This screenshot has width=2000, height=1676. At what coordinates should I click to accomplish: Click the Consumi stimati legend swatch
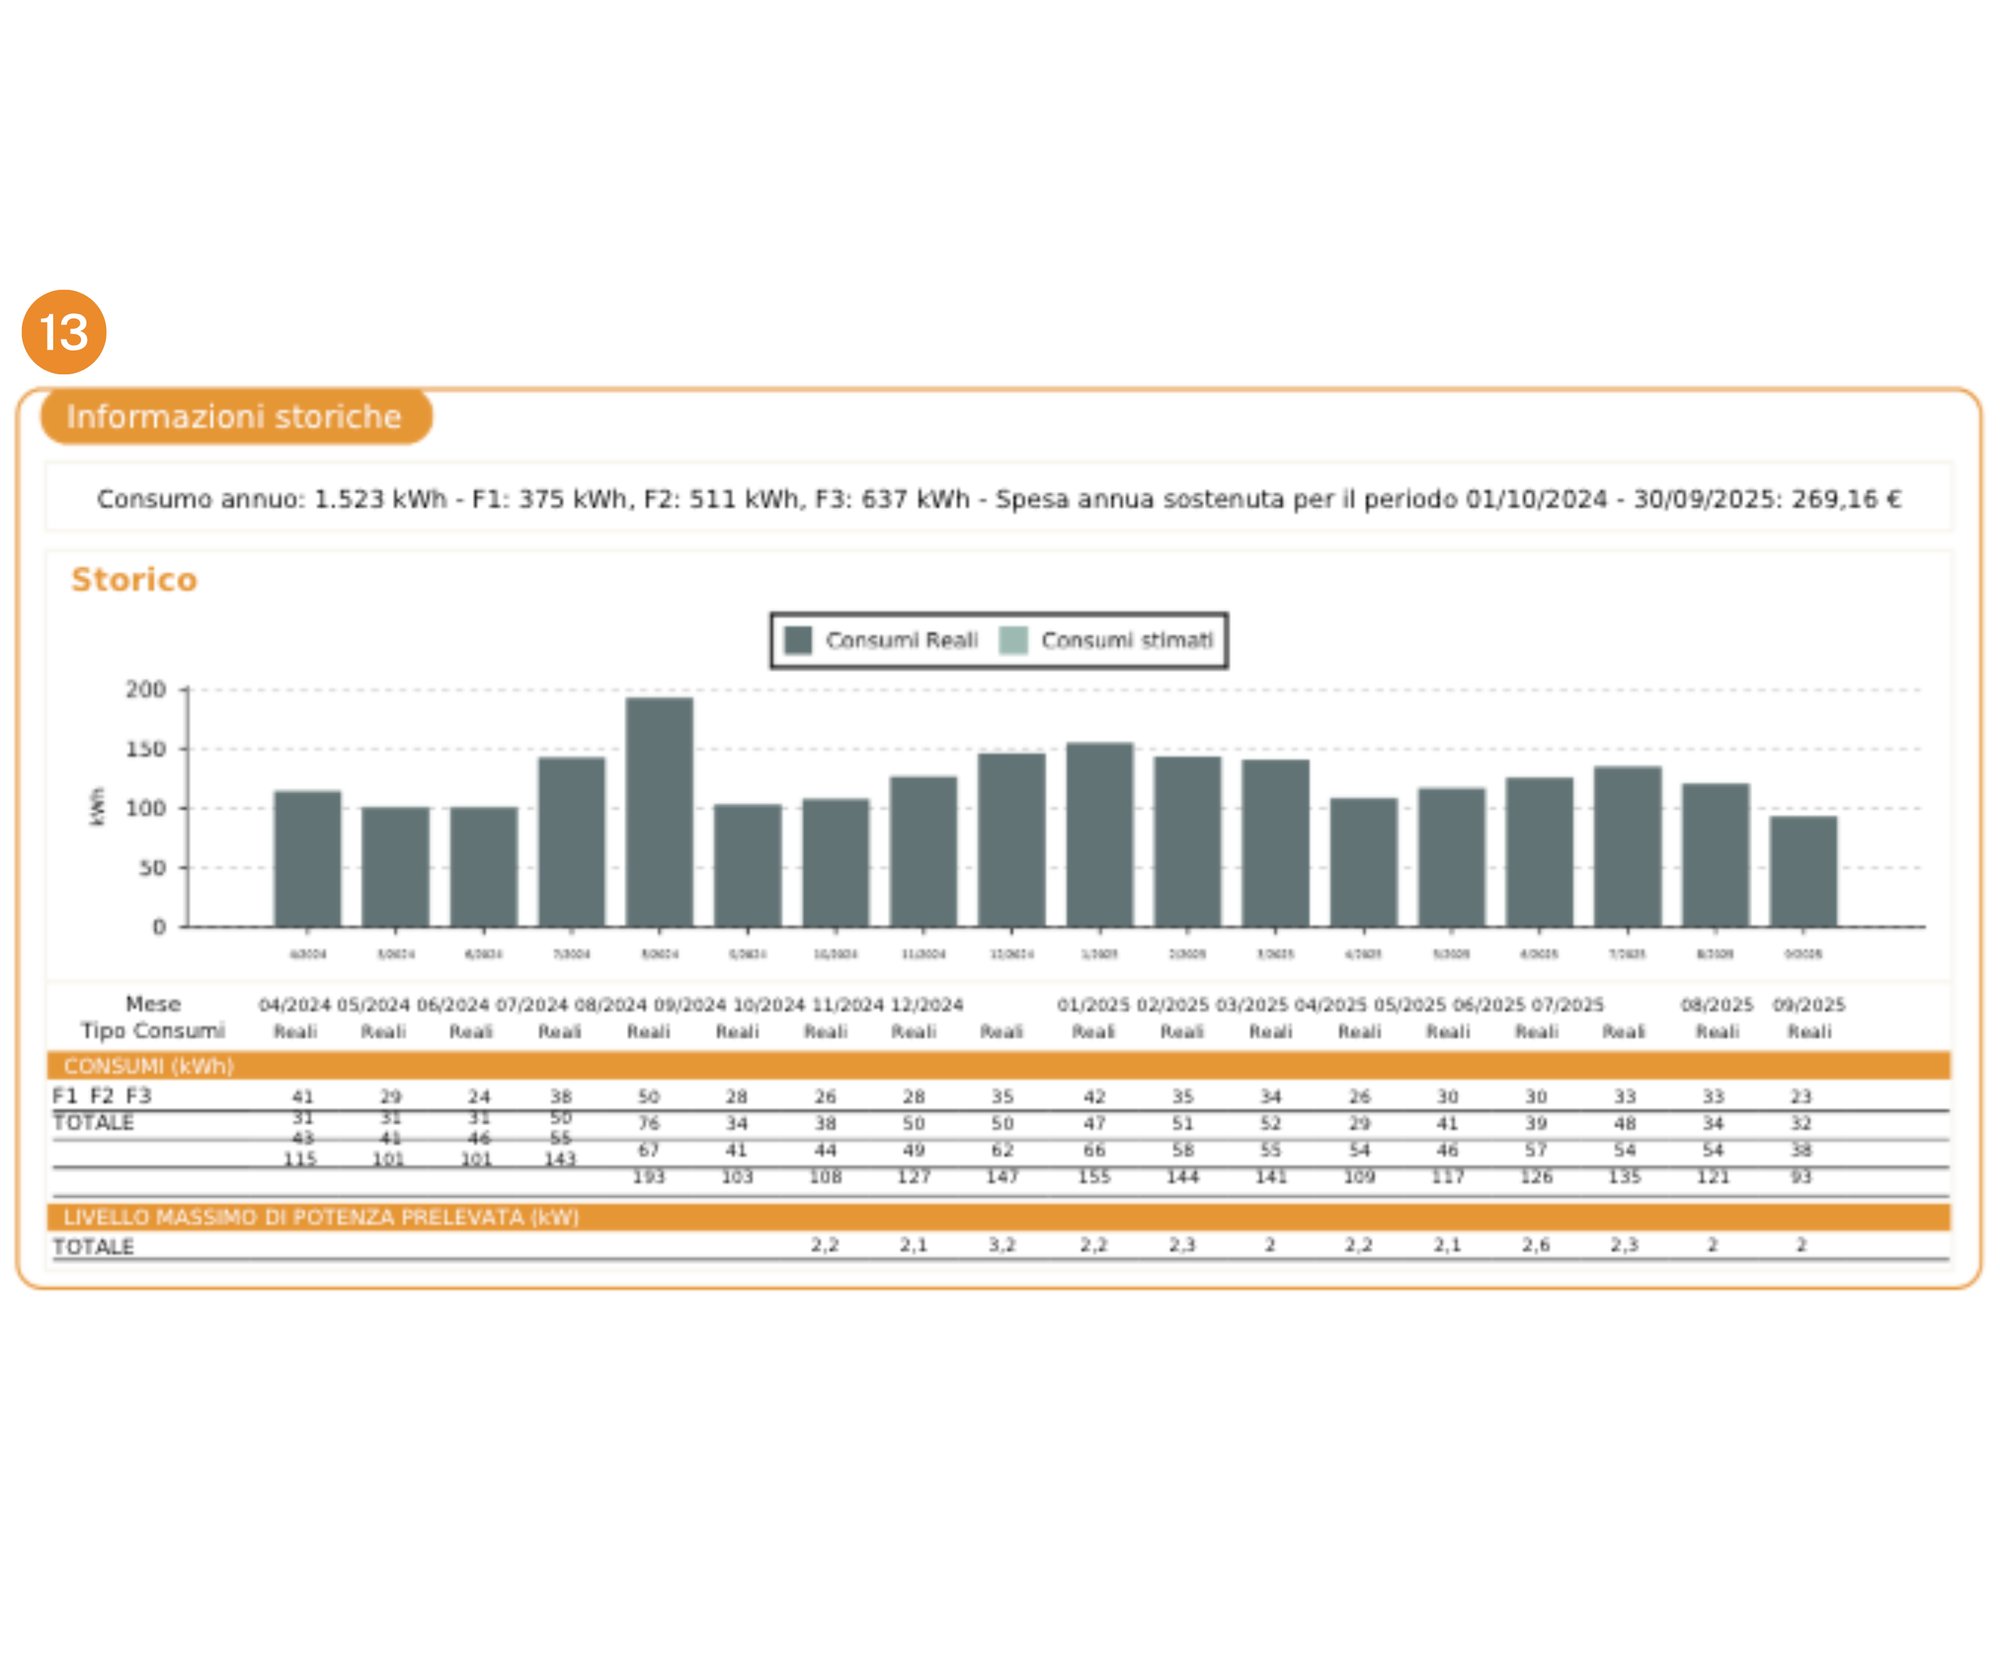click(x=1013, y=641)
